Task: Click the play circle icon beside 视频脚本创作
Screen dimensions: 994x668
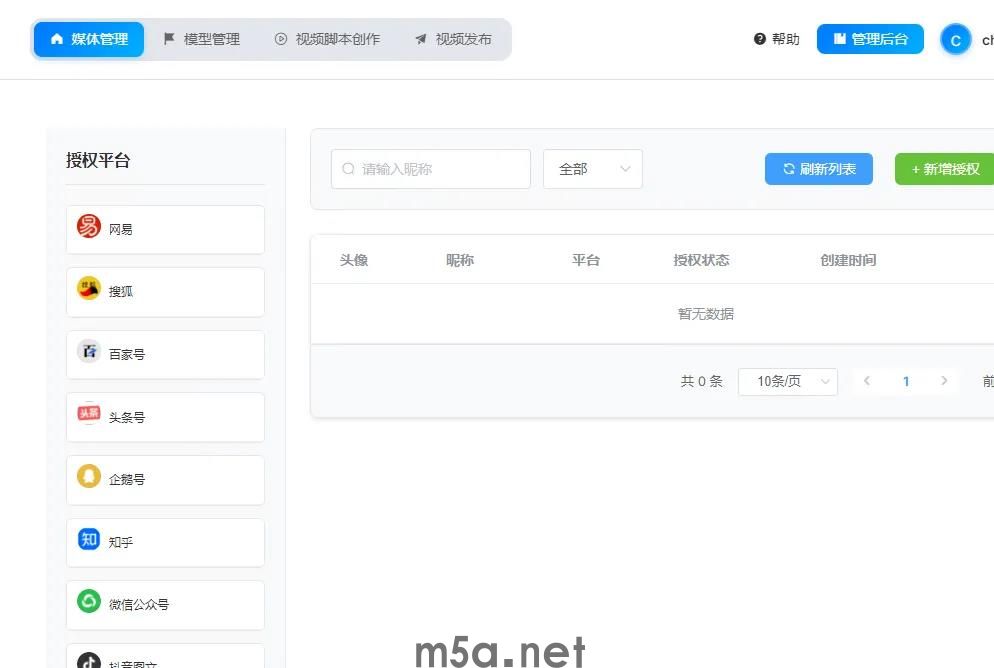Action: coord(281,39)
